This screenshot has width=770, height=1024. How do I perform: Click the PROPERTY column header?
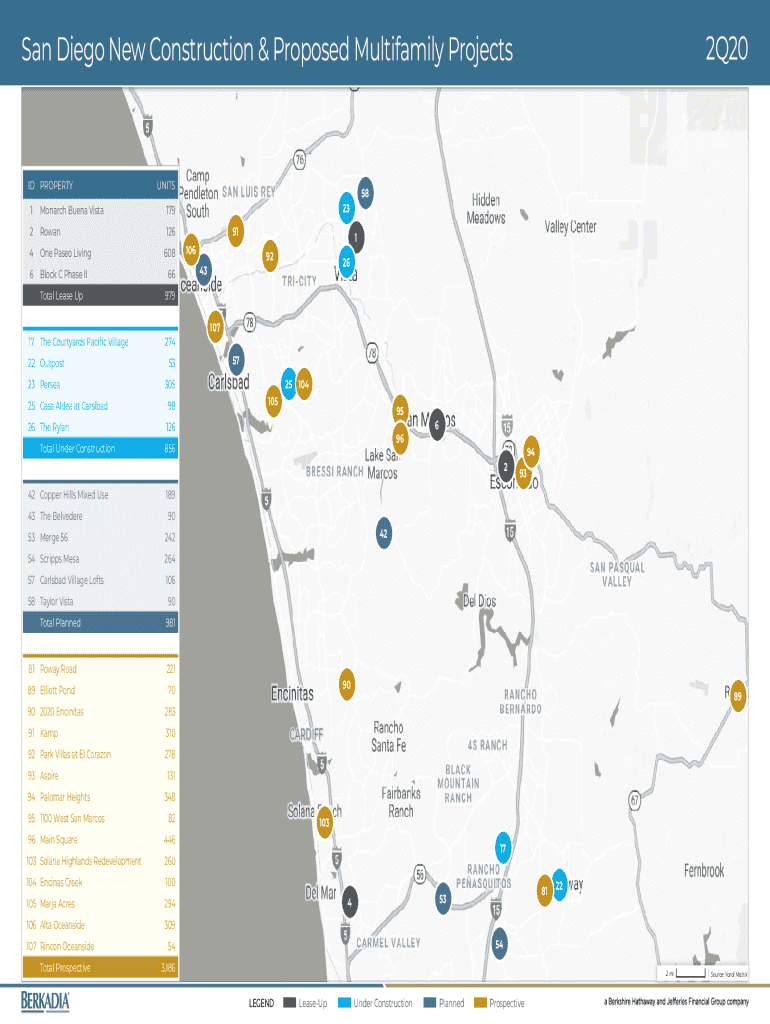56,186
